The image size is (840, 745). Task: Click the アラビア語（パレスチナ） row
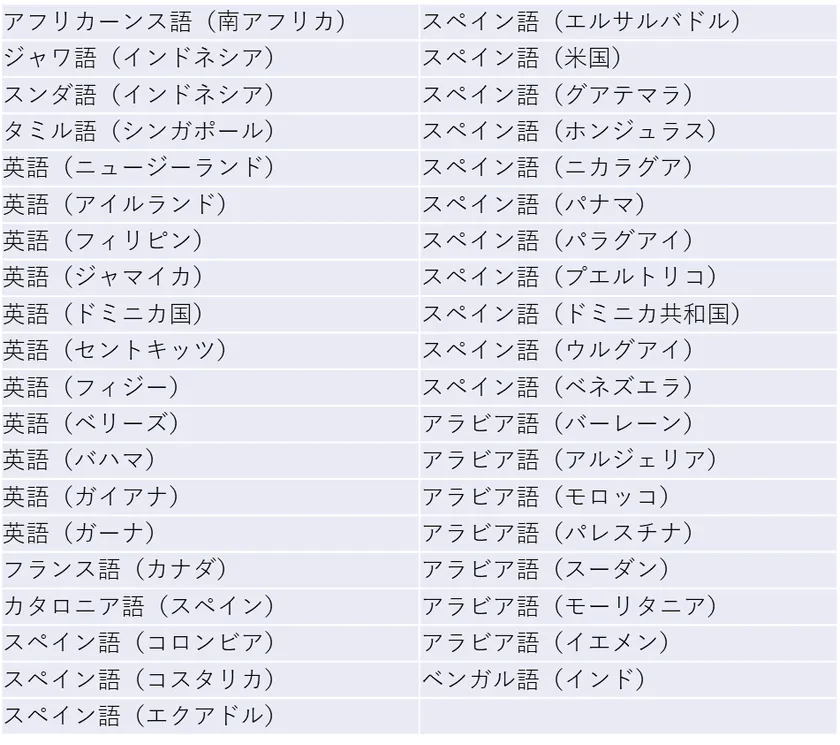click(557, 533)
